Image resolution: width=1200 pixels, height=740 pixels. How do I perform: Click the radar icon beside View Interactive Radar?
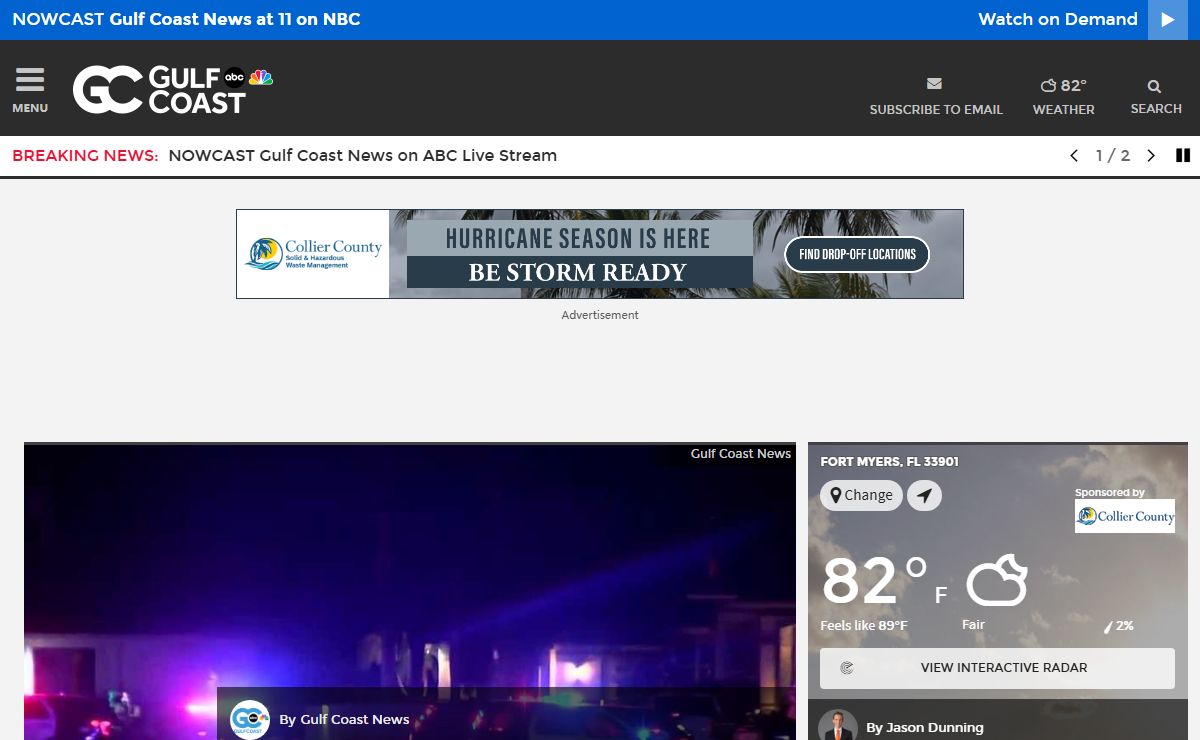point(847,668)
